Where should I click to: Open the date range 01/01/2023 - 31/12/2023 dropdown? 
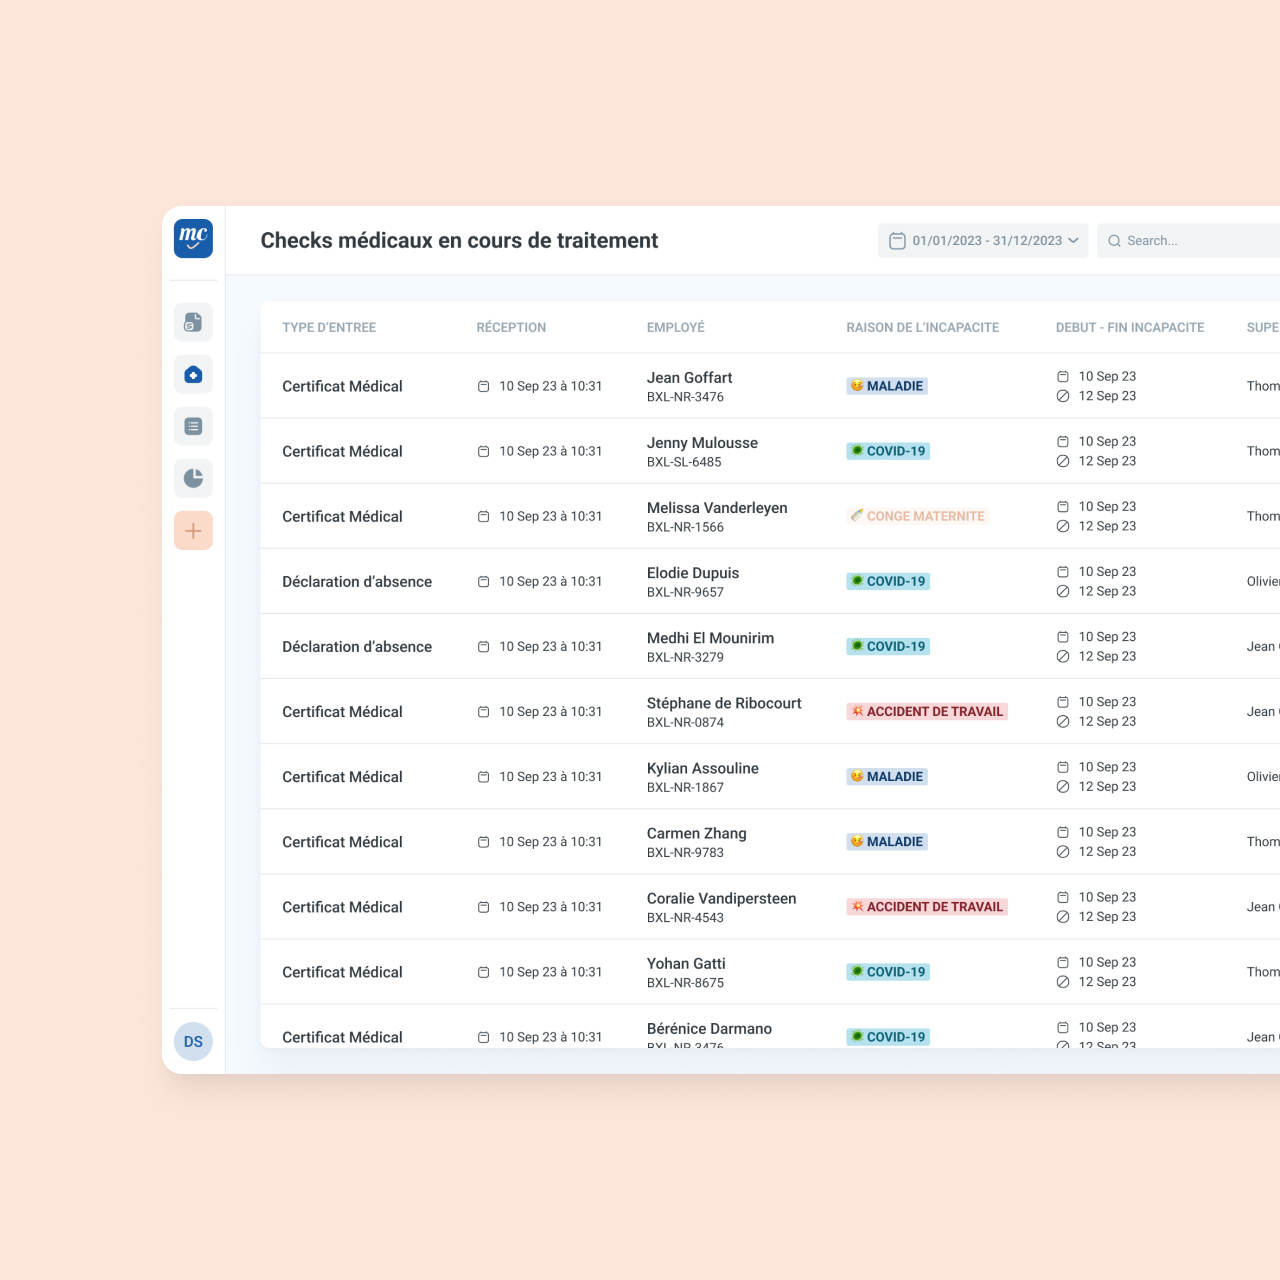[x=983, y=240]
